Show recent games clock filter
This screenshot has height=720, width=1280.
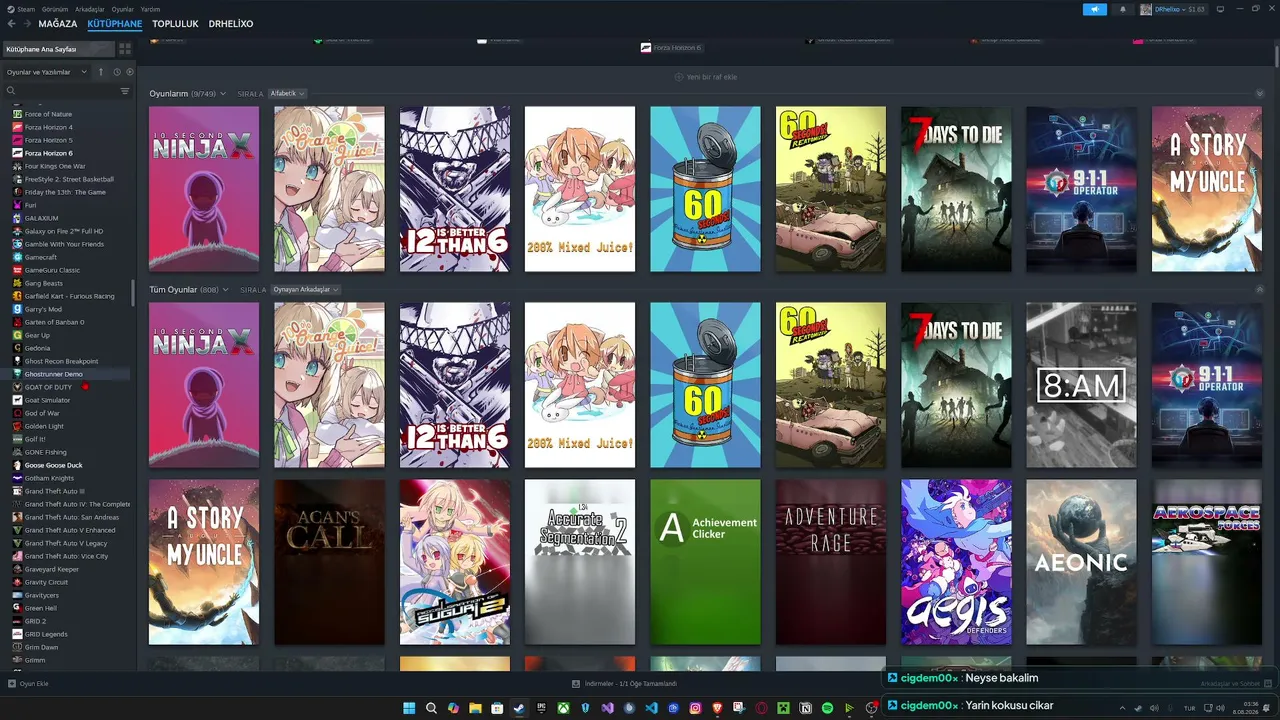click(x=117, y=72)
